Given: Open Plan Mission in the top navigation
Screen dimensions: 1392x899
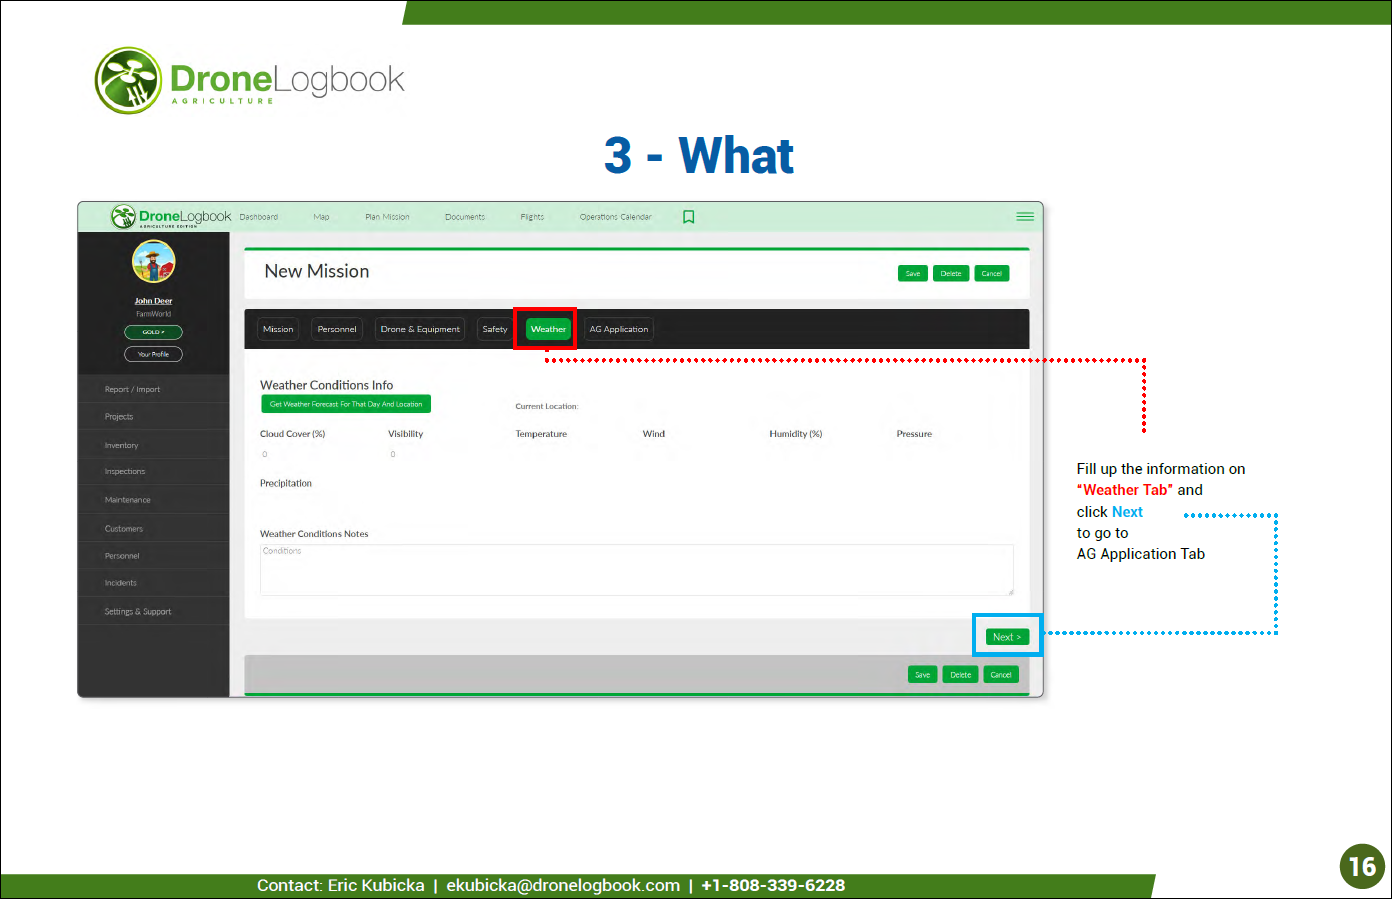Looking at the screenshot, I should click(387, 217).
